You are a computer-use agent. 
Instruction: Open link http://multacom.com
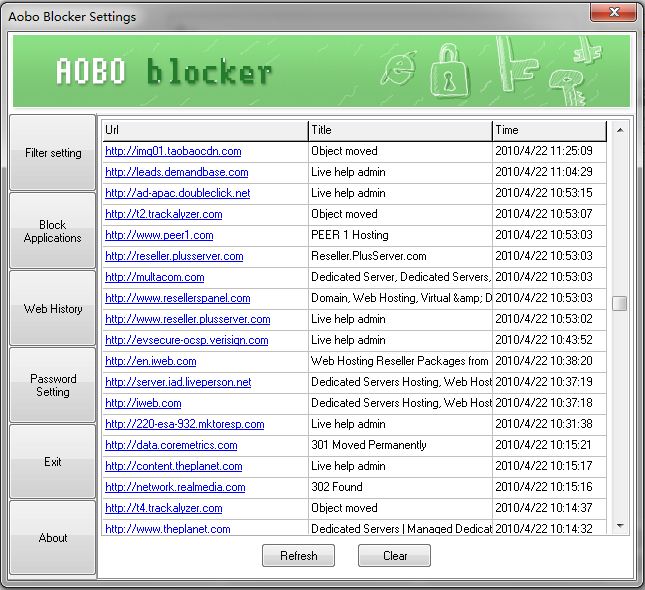[x=155, y=277]
